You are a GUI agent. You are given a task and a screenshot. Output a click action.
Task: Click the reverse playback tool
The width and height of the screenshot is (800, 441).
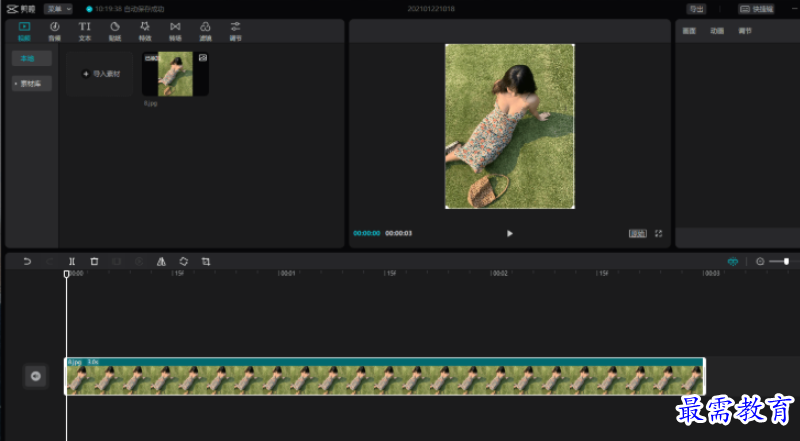click(x=139, y=261)
